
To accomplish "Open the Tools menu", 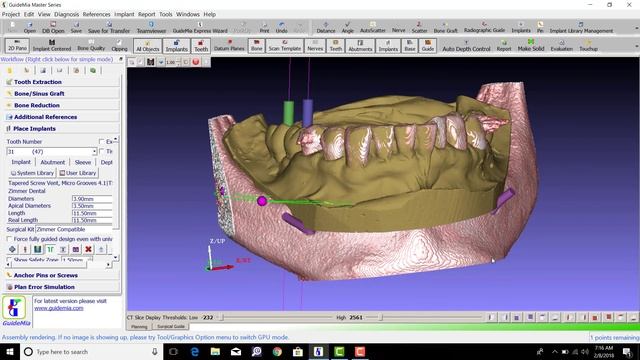I will [x=165, y=14].
